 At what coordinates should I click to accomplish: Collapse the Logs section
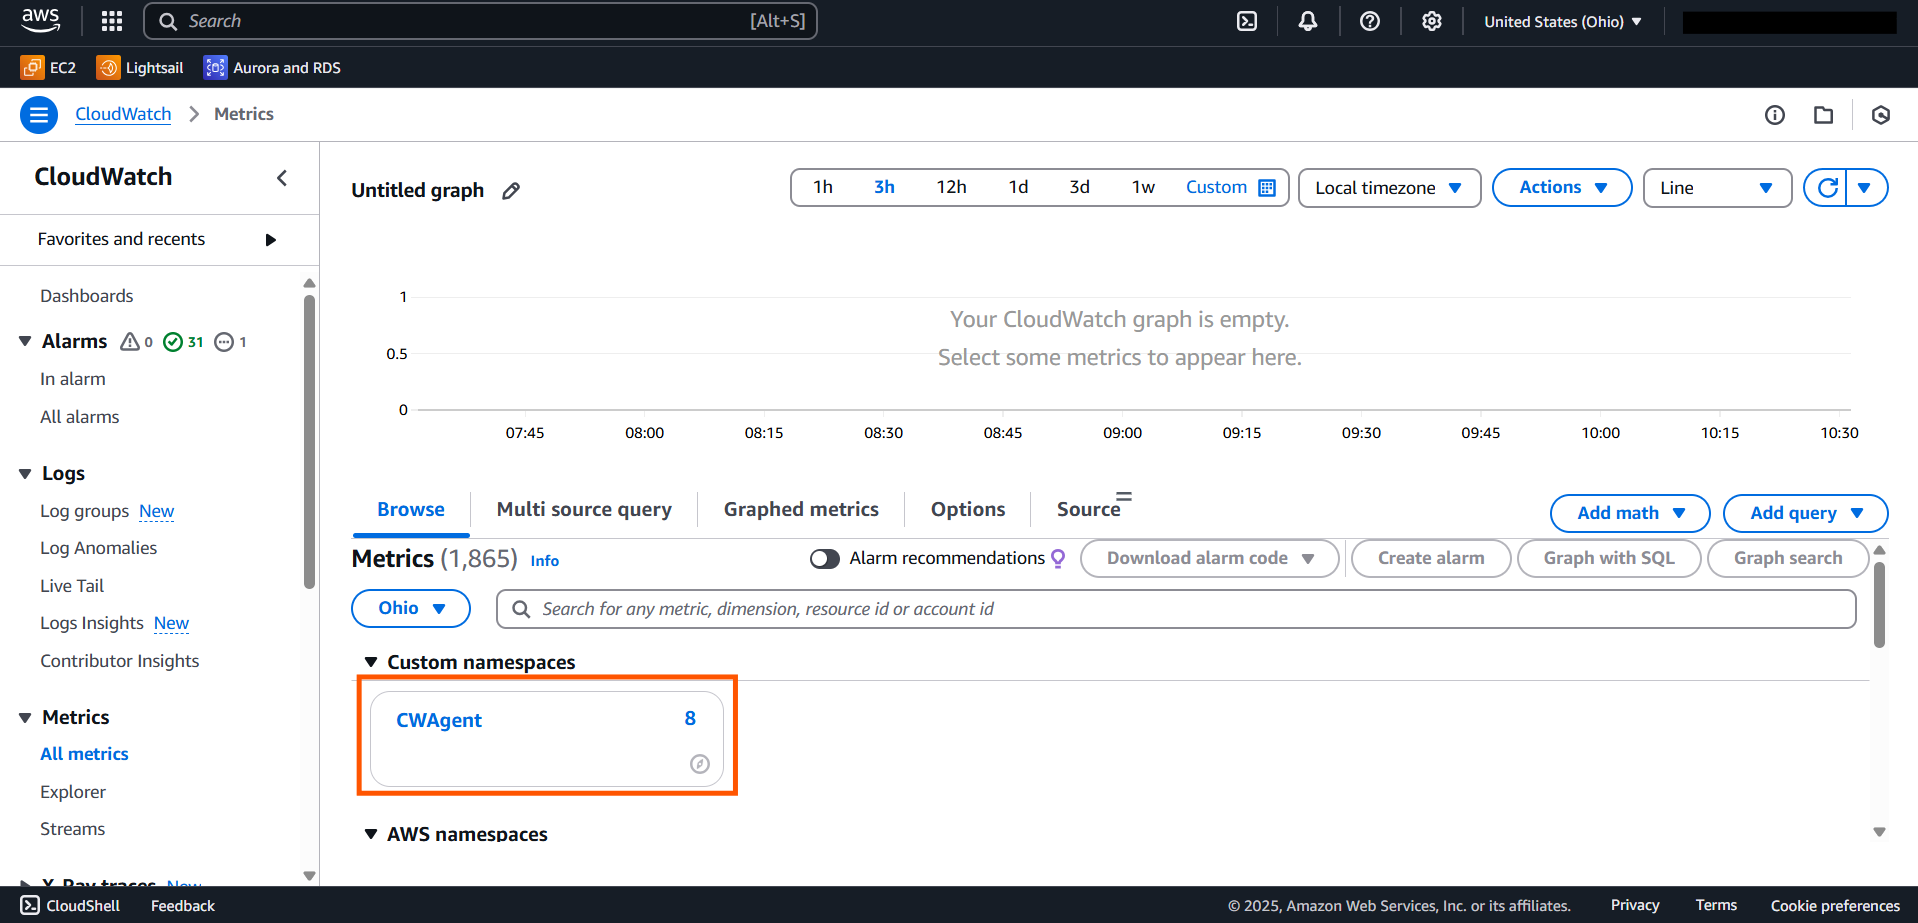click(25, 474)
